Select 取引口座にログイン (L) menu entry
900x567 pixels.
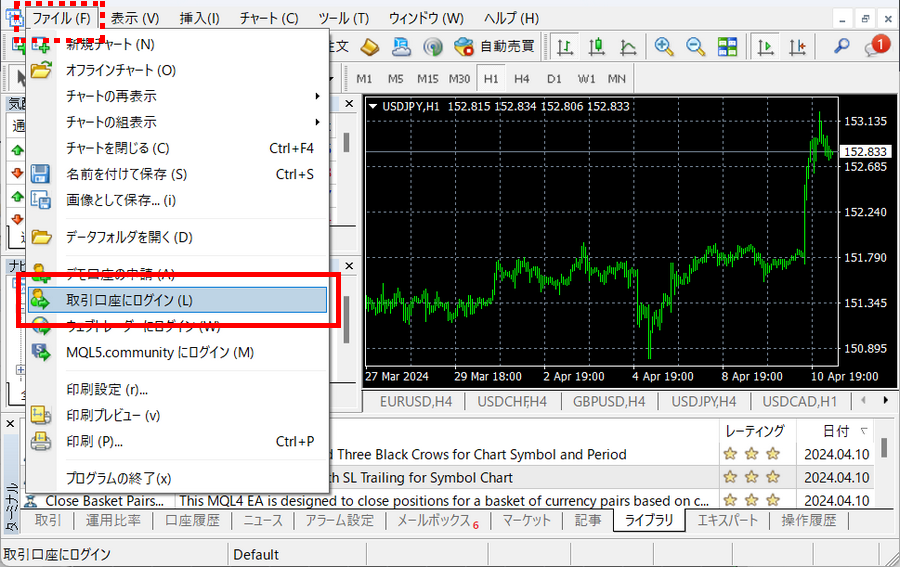point(177,300)
